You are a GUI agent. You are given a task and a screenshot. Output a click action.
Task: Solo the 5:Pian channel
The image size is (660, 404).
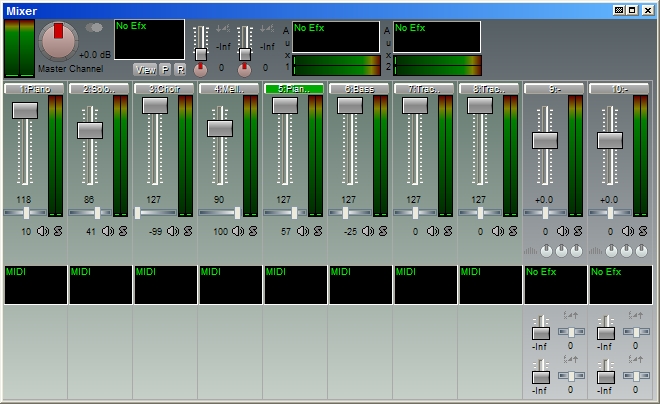pyautogui.click(x=317, y=231)
